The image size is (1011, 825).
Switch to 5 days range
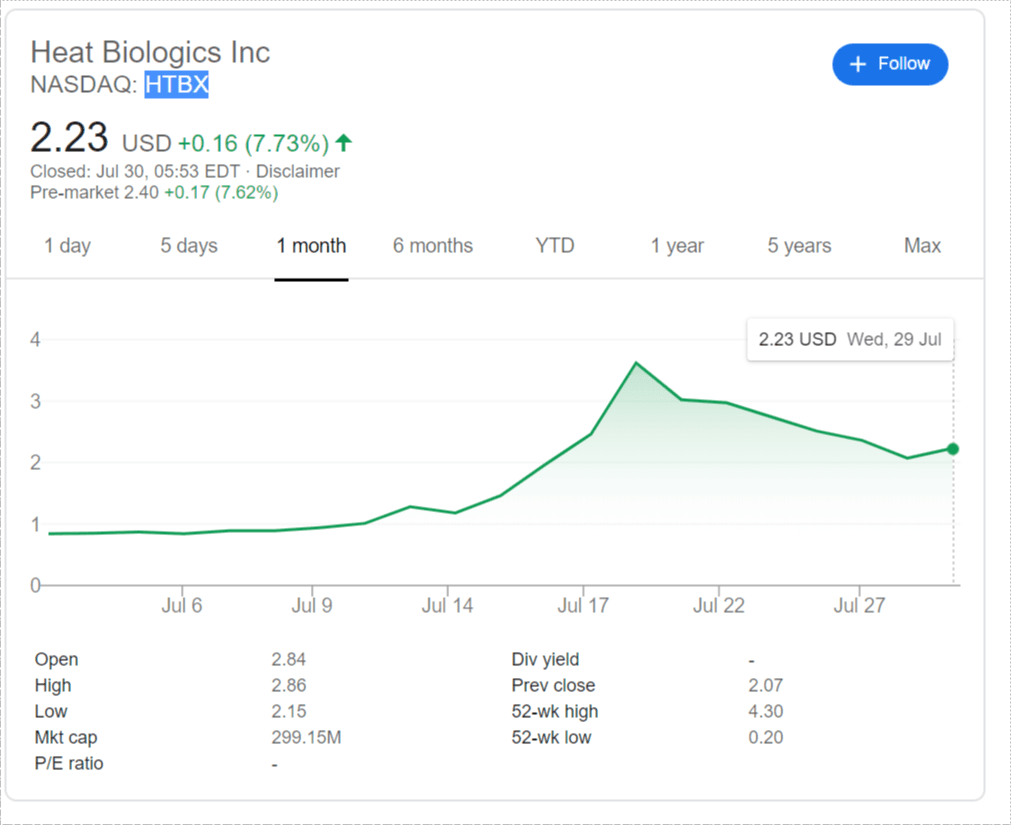(189, 246)
